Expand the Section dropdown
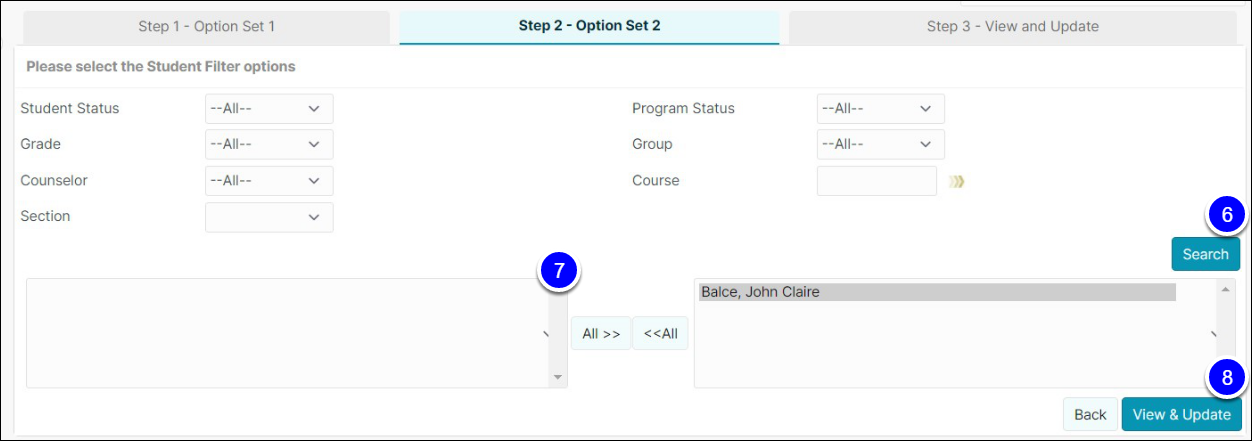Screen dimensions: 1252x441 point(269,217)
